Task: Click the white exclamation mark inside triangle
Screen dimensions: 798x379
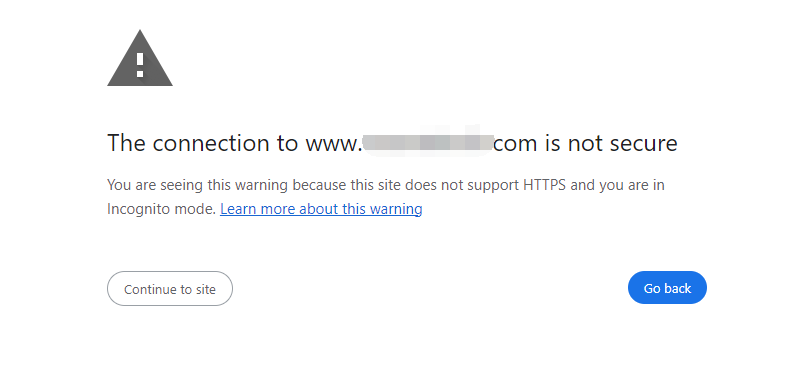Action: 140,65
